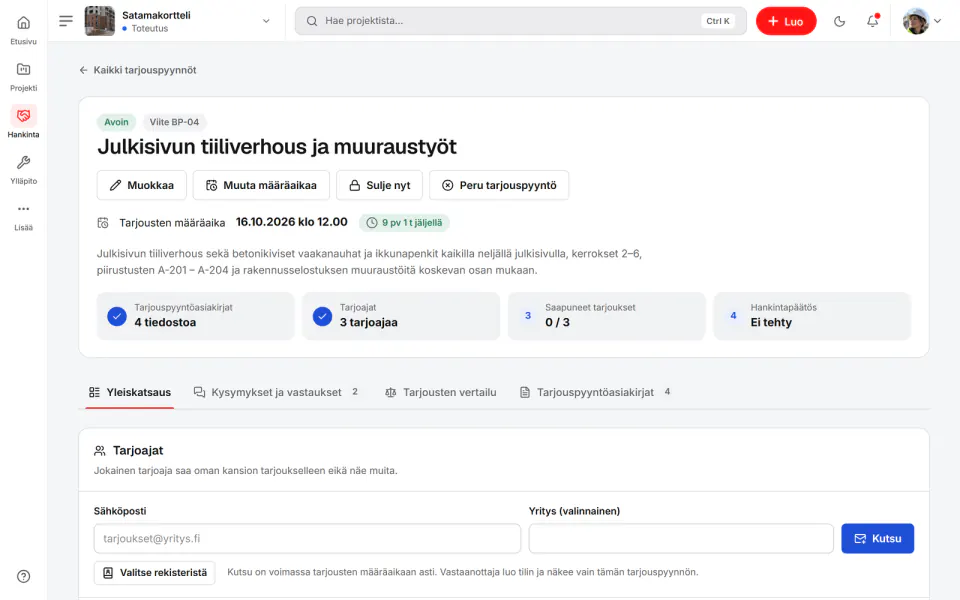Click the Toteutus project phase label

[149, 29]
